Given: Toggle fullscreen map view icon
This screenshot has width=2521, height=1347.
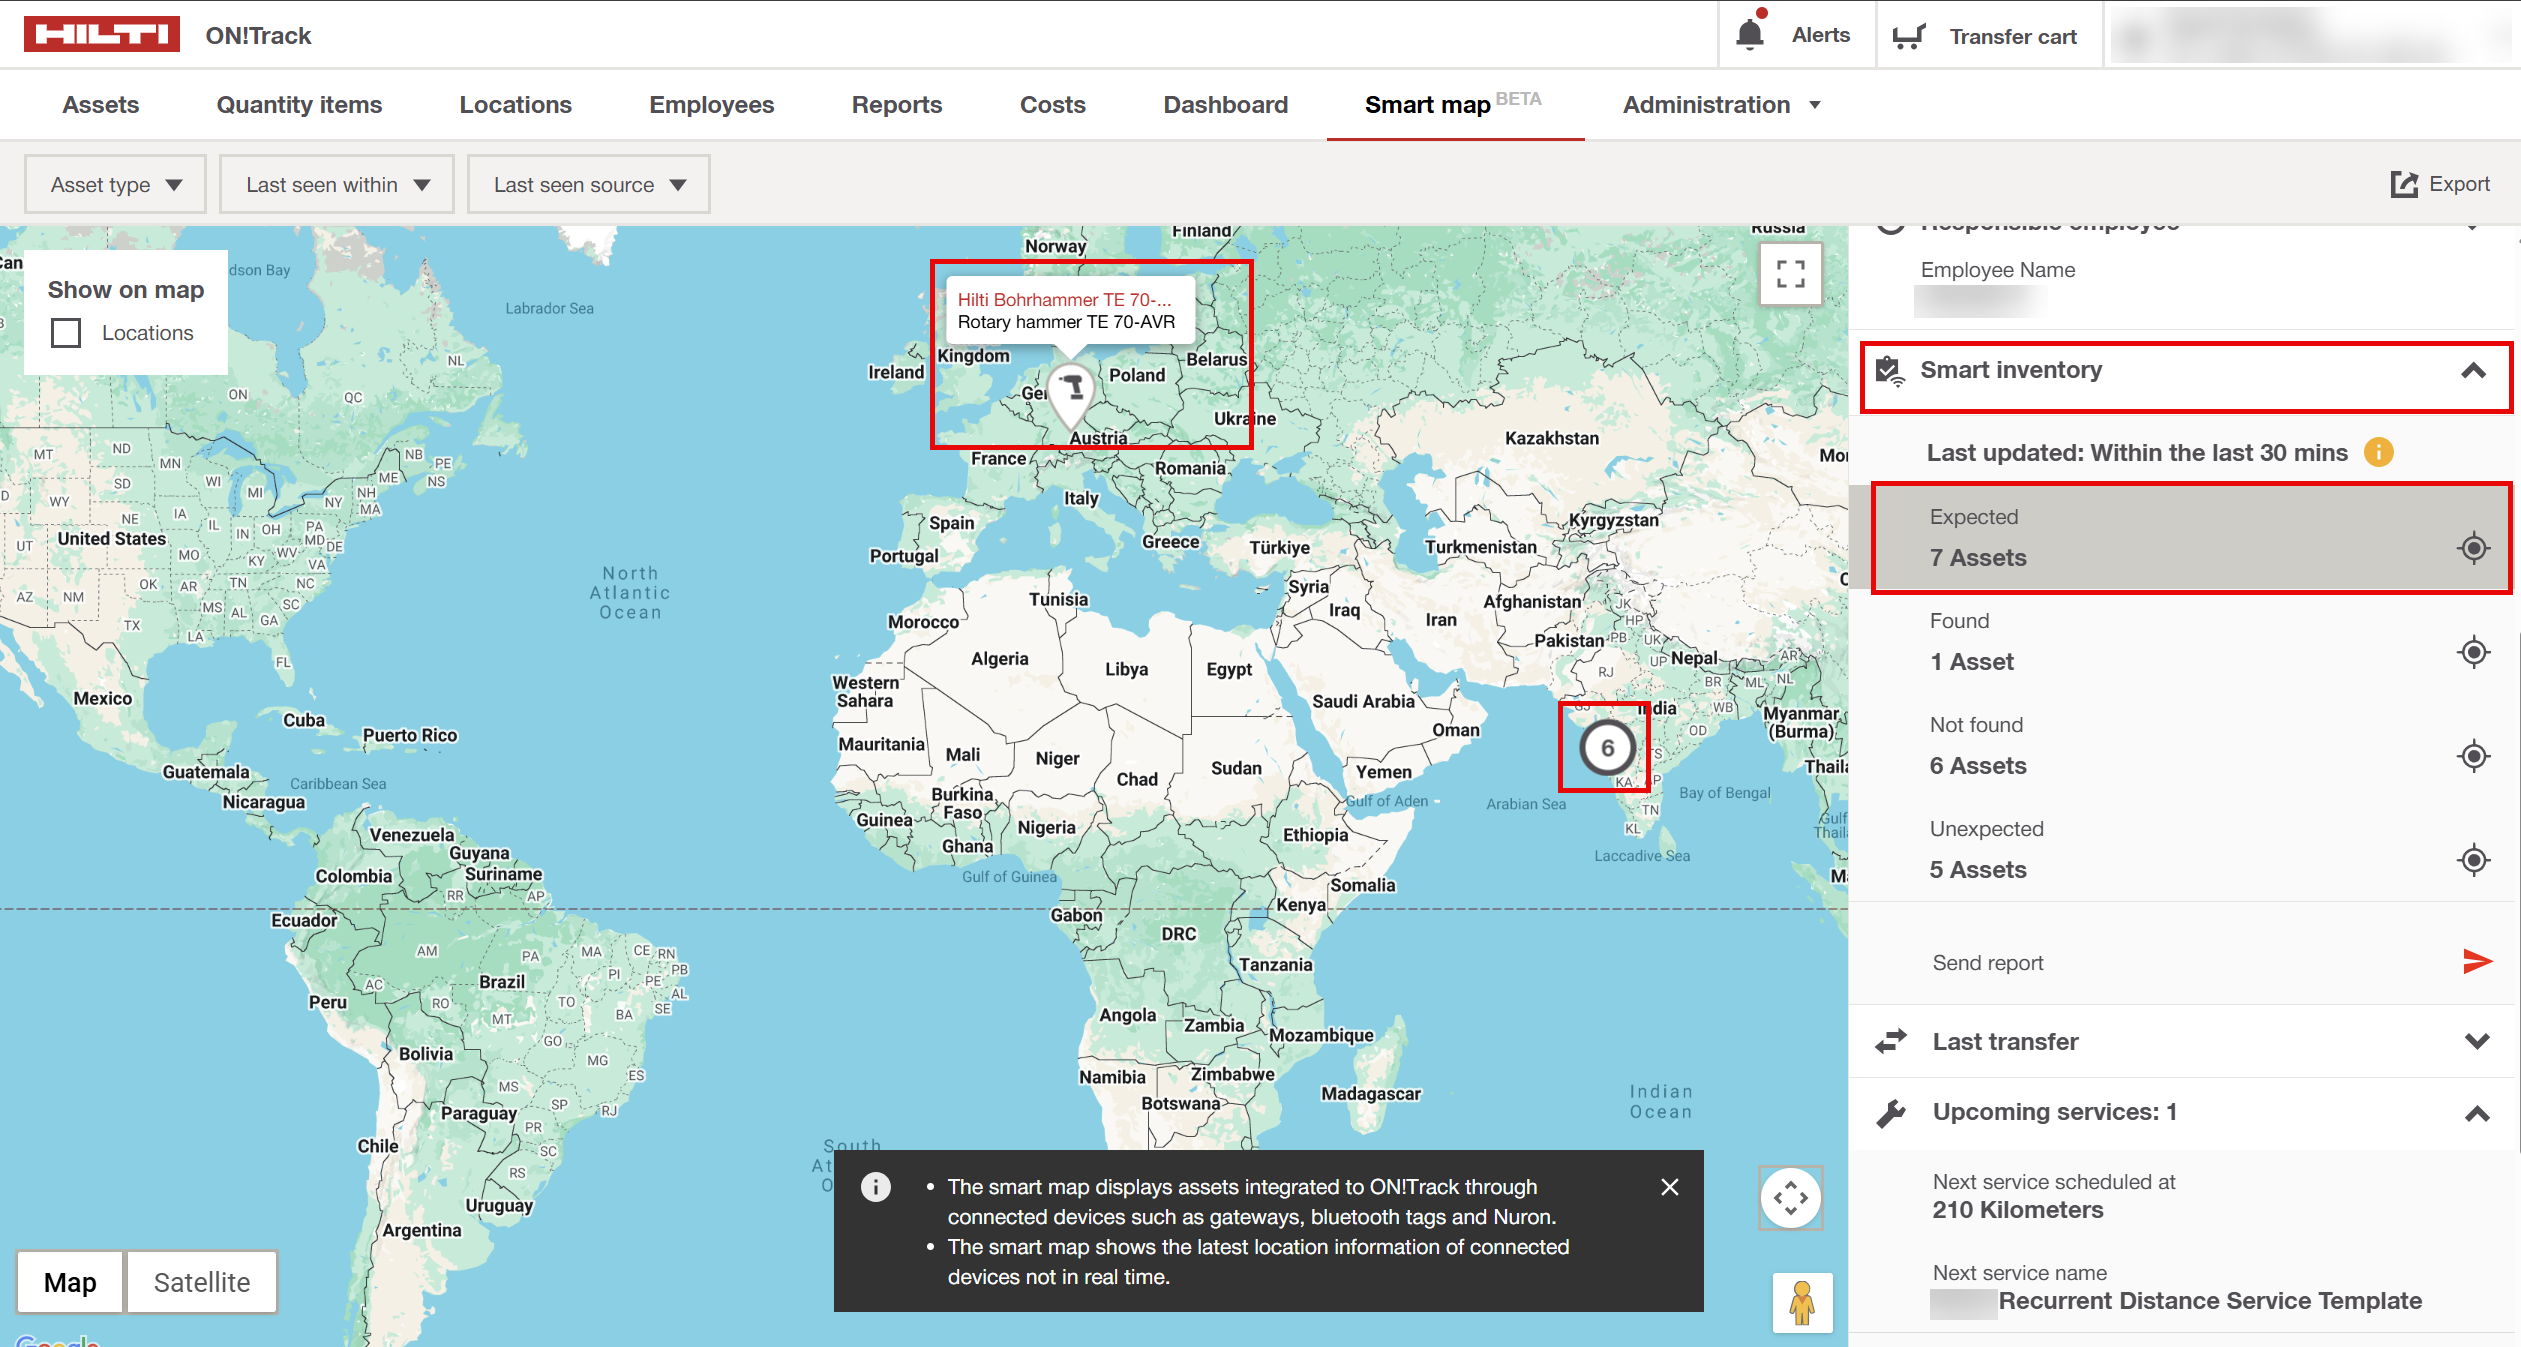Looking at the screenshot, I should pos(1790,274).
